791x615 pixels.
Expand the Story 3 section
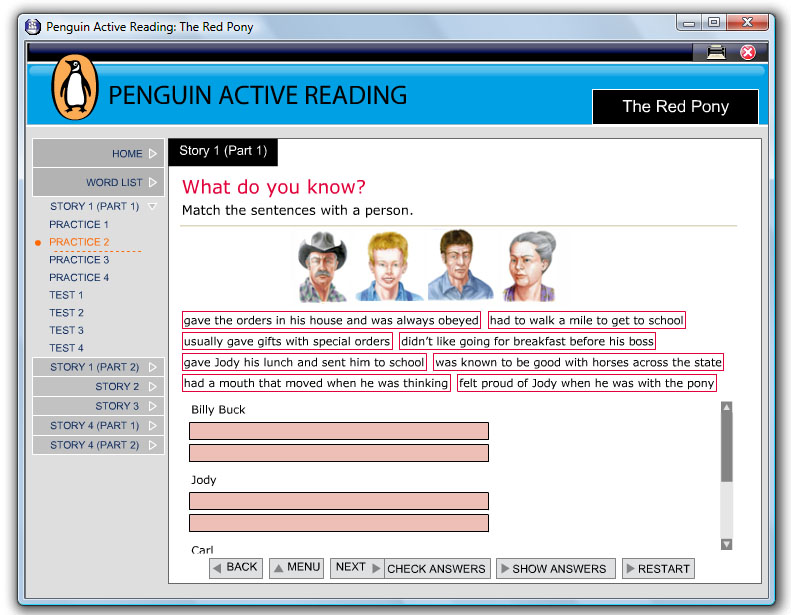click(x=98, y=406)
